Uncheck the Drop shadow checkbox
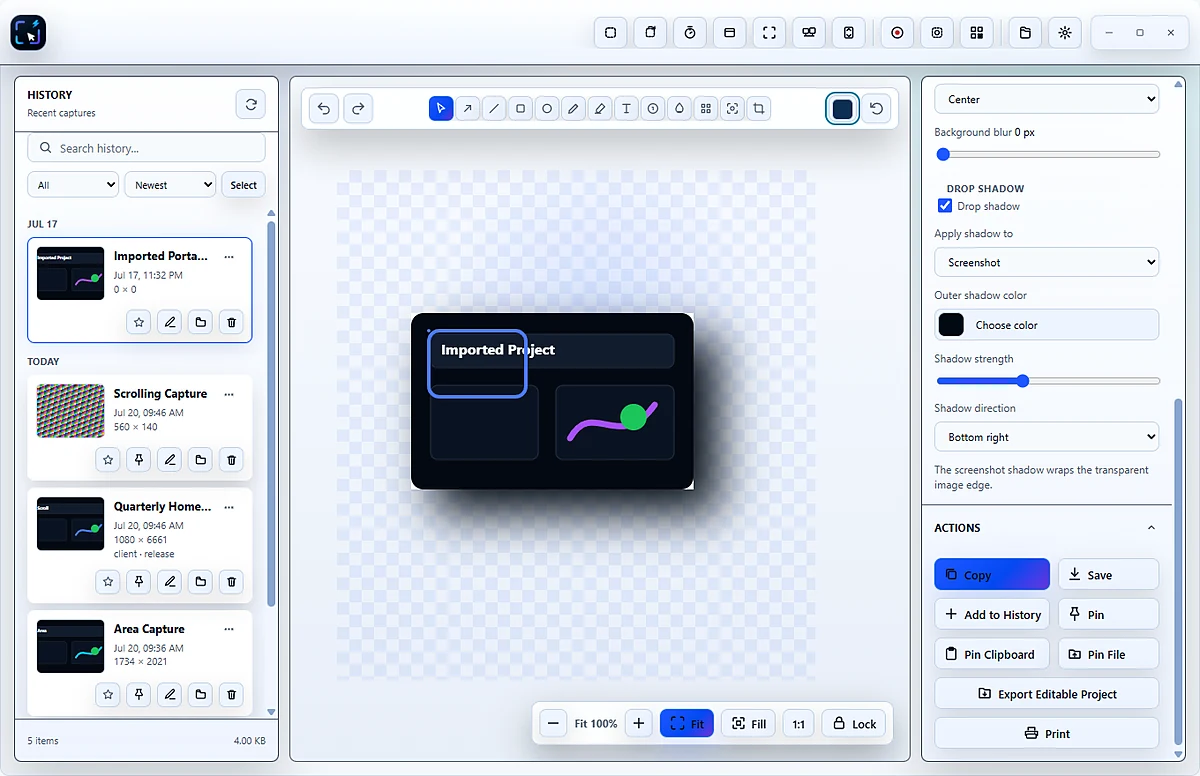 (944, 206)
